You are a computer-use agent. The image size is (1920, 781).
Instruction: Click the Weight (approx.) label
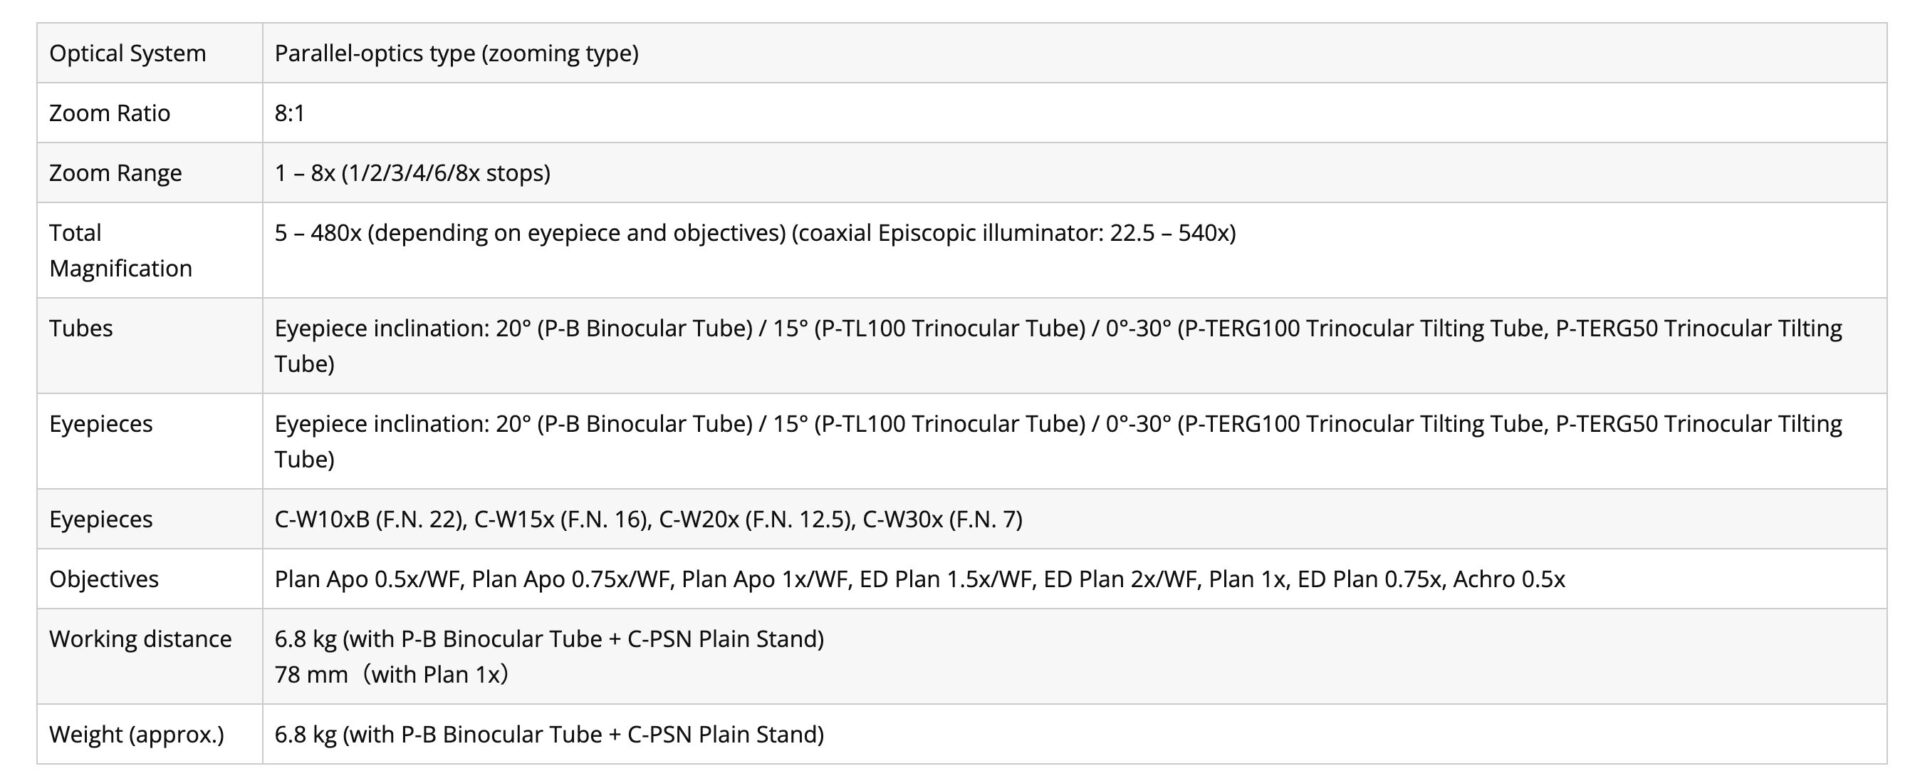(136, 735)
